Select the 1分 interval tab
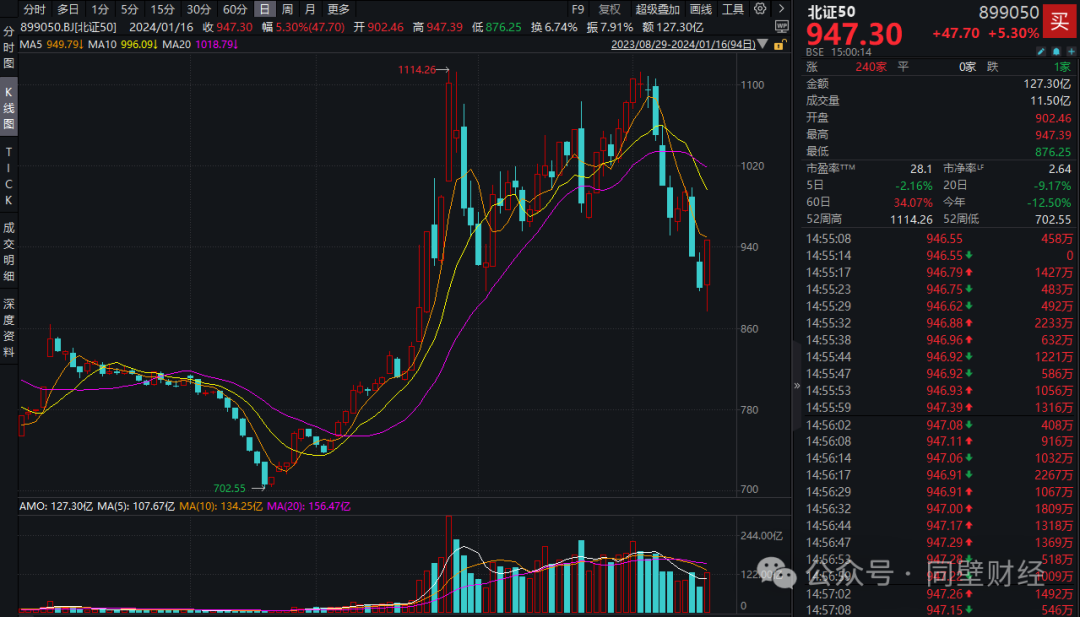1080x617 pixels. (x=100, y=9)
